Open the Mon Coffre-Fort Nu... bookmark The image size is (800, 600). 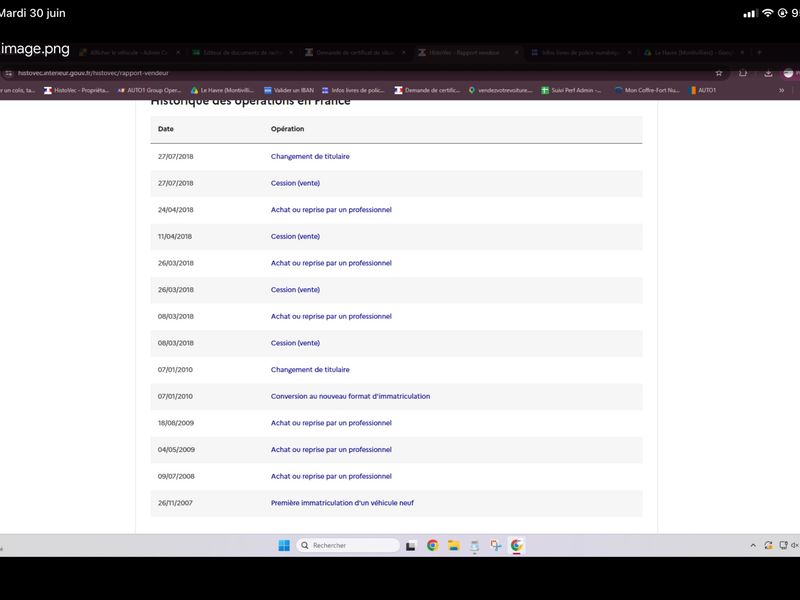click(647, 90)
